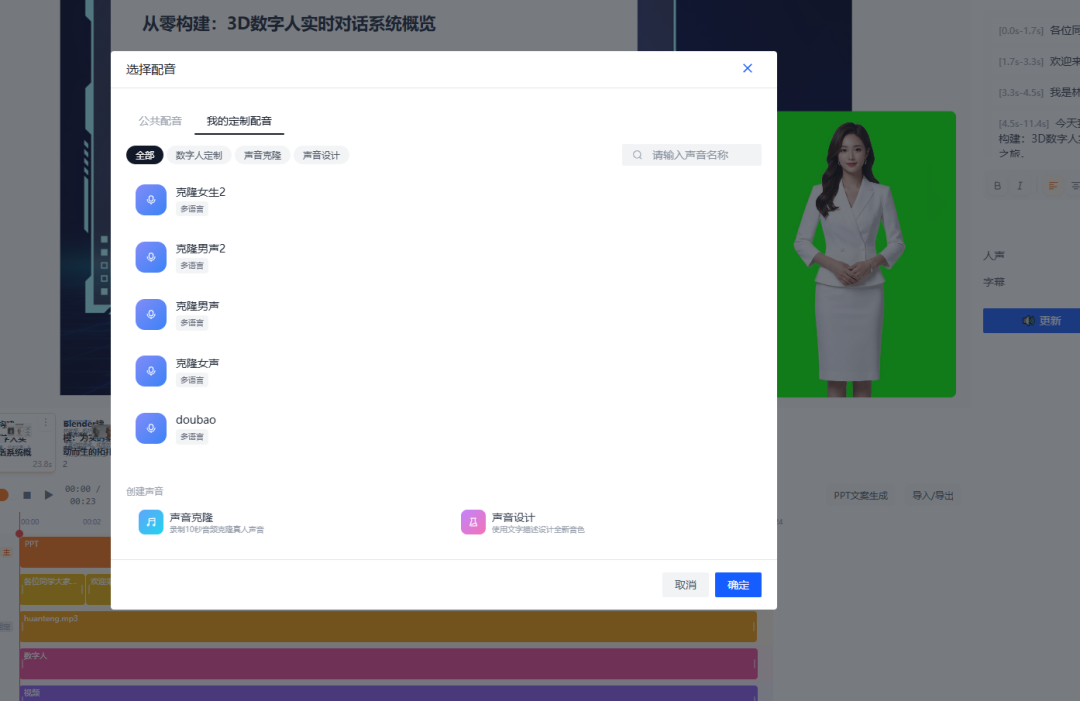Select the [4.5s-11.4s] script segment
Viewport: 1080px width, 701px height.
[1039, 138]
